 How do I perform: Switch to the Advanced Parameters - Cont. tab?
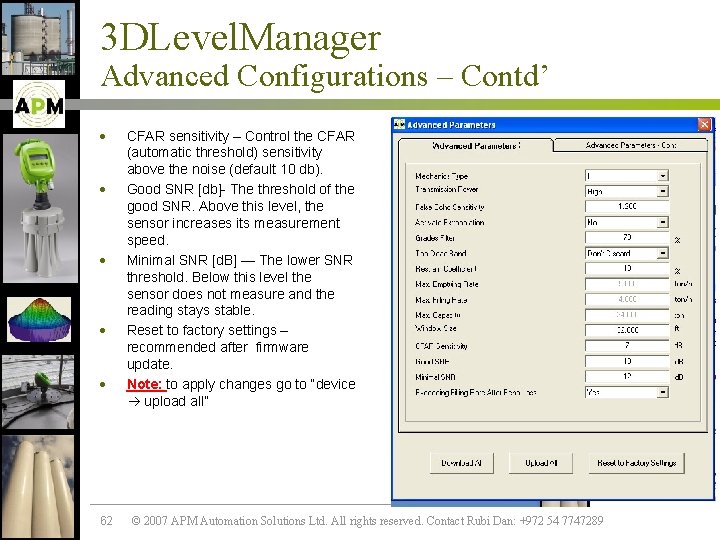tap(630, 145)
